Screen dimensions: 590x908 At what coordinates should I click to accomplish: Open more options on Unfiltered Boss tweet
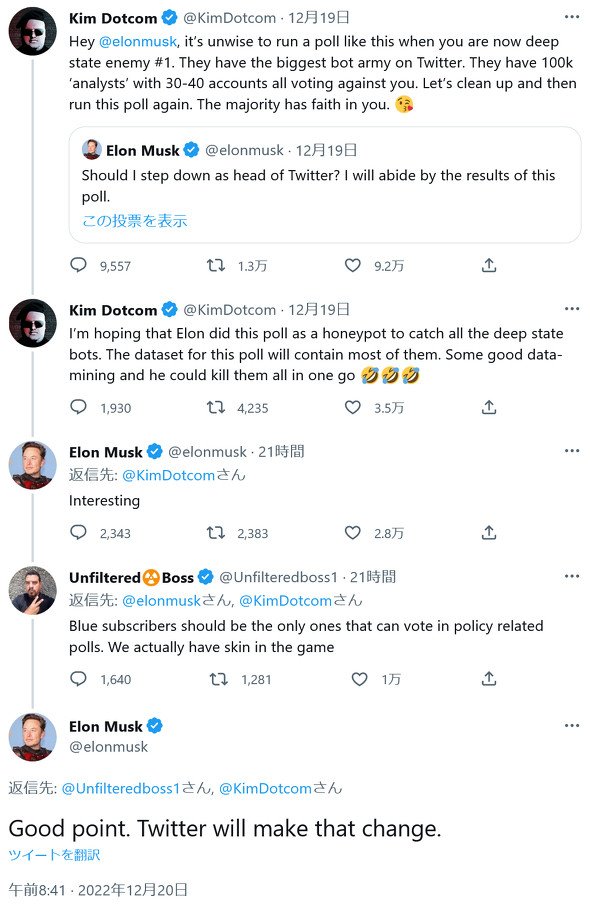coord(571,576)
